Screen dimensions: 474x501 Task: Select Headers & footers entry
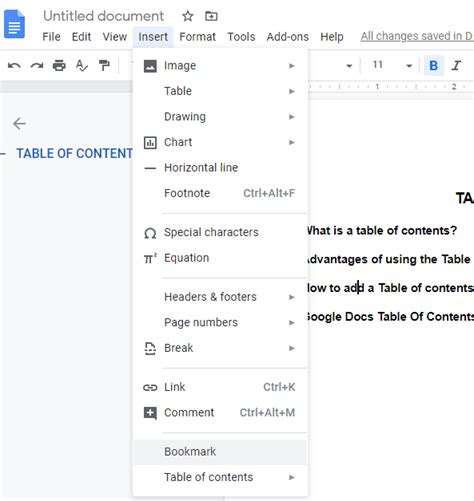coord(220,297)
